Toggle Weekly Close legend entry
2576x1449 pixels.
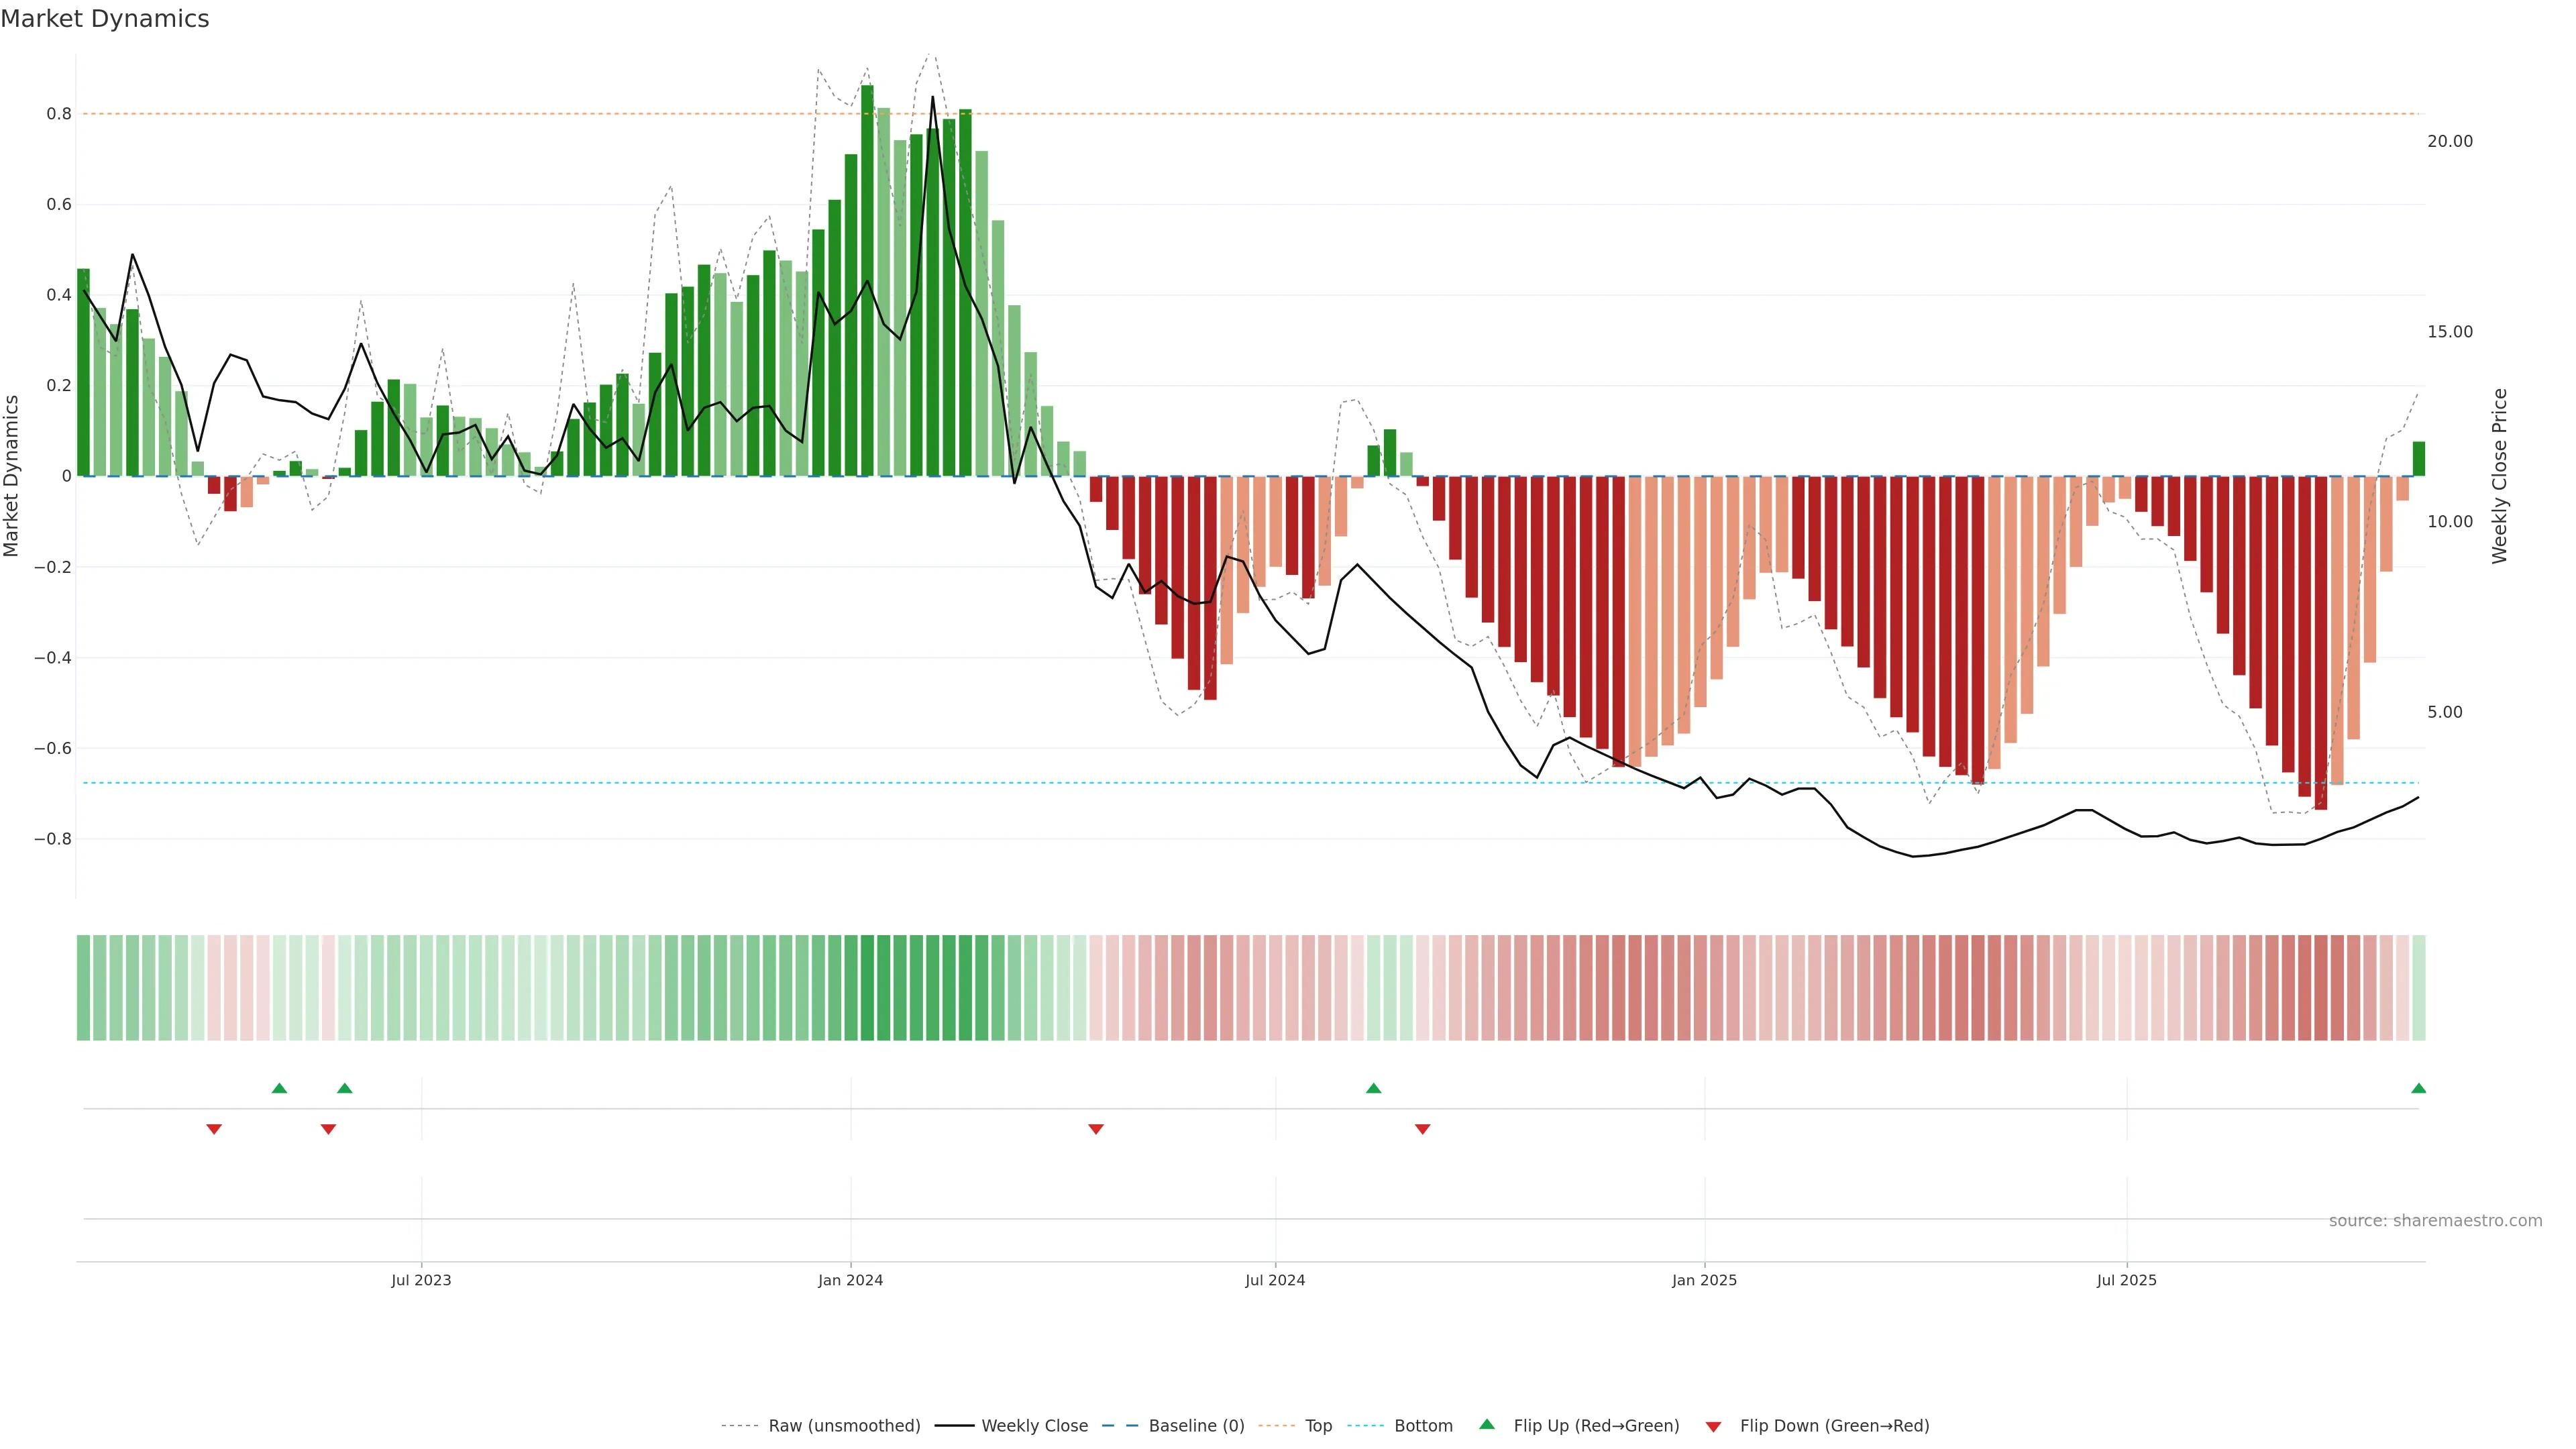[x=1034, y=1425]
